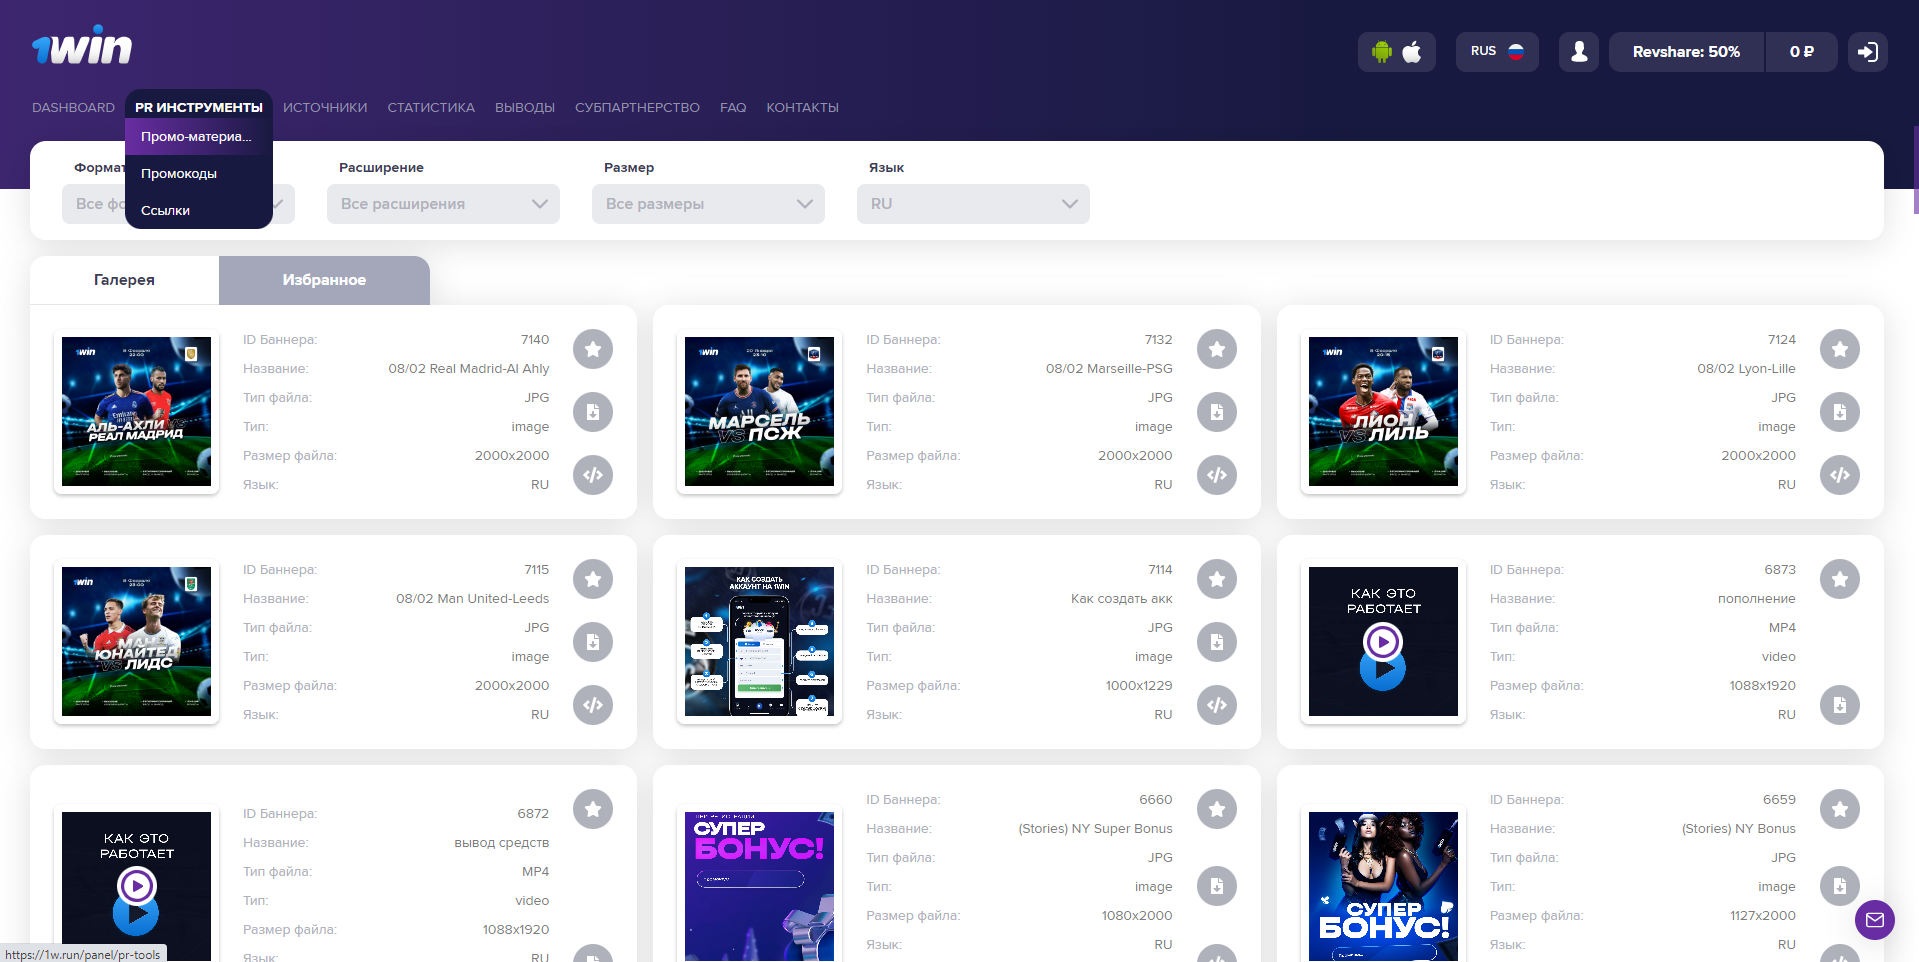Click Revshare: 50% button

(1686, 52)
